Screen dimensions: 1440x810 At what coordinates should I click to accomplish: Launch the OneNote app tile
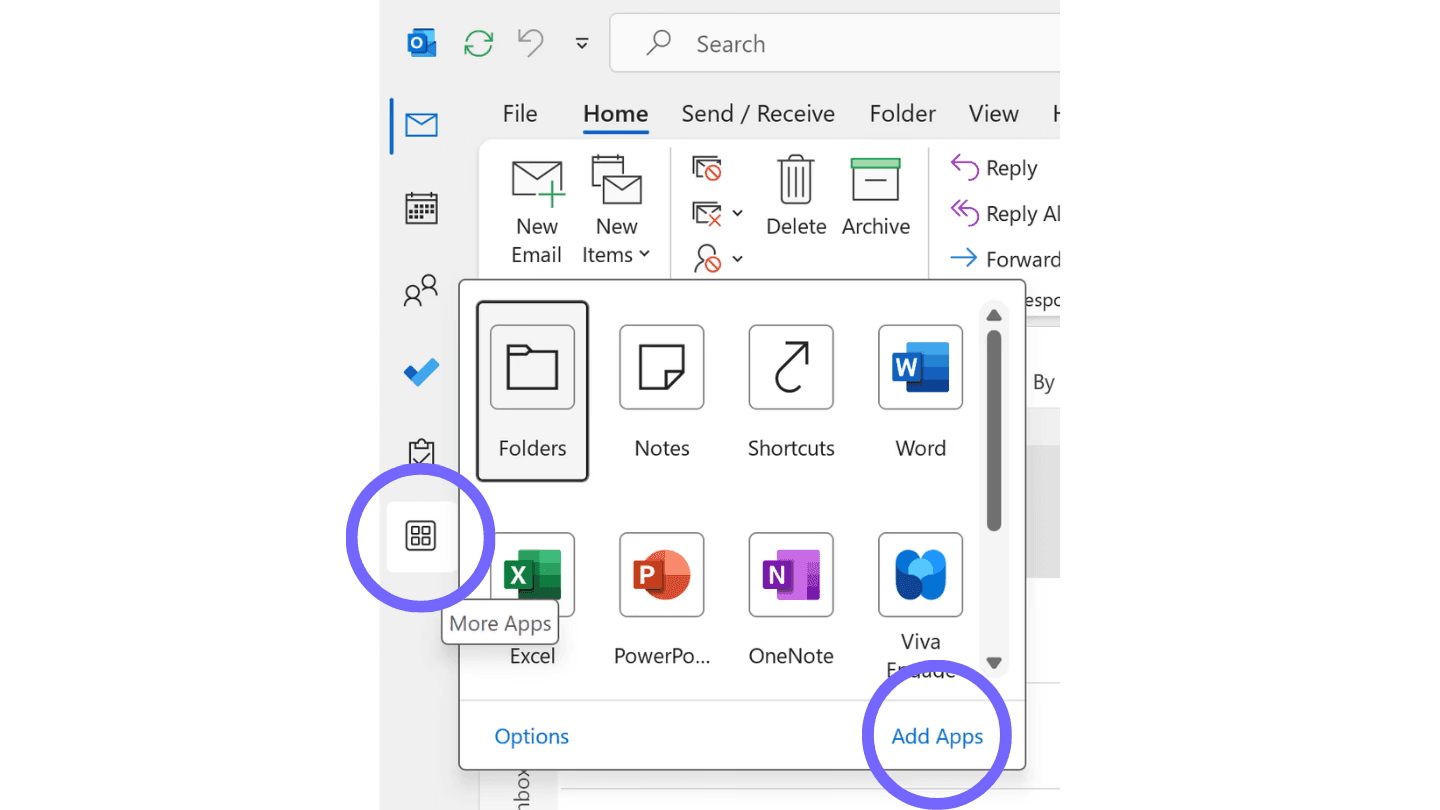(x=791, y=599)
